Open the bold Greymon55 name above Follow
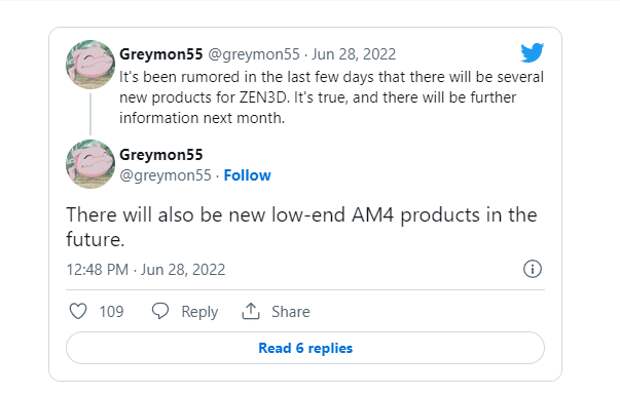This screenshot has height=395, width=620. (x=161, y=155)
